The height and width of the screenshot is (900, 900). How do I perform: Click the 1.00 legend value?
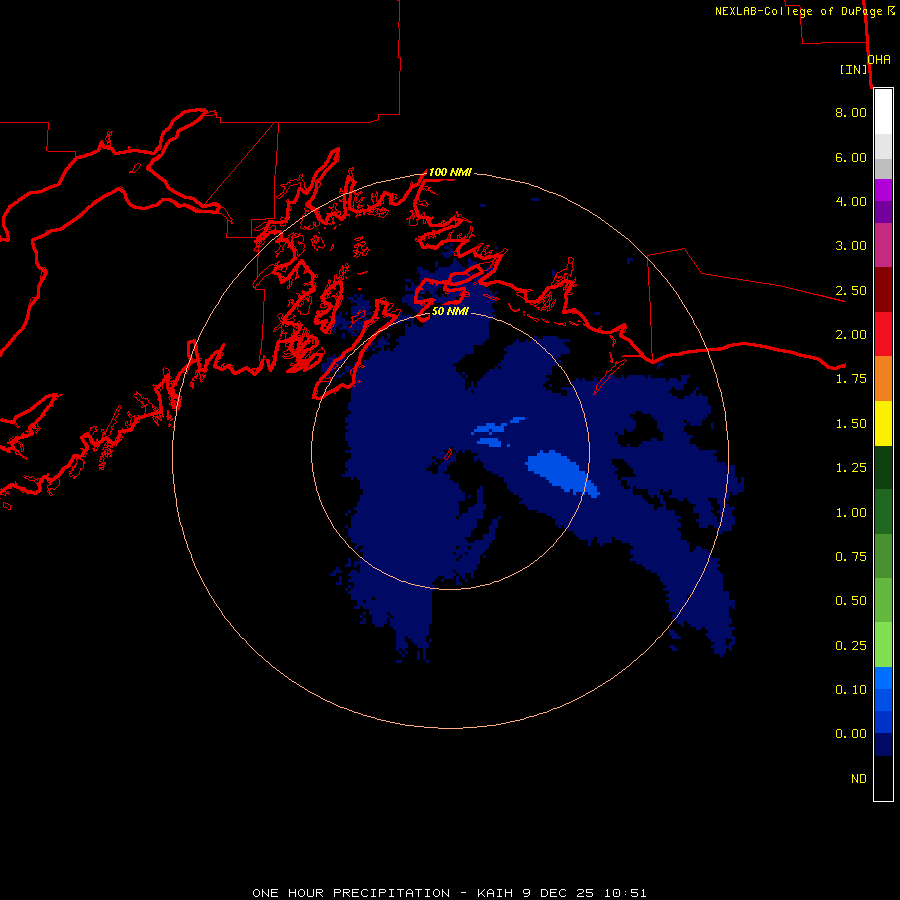[851, 513]
